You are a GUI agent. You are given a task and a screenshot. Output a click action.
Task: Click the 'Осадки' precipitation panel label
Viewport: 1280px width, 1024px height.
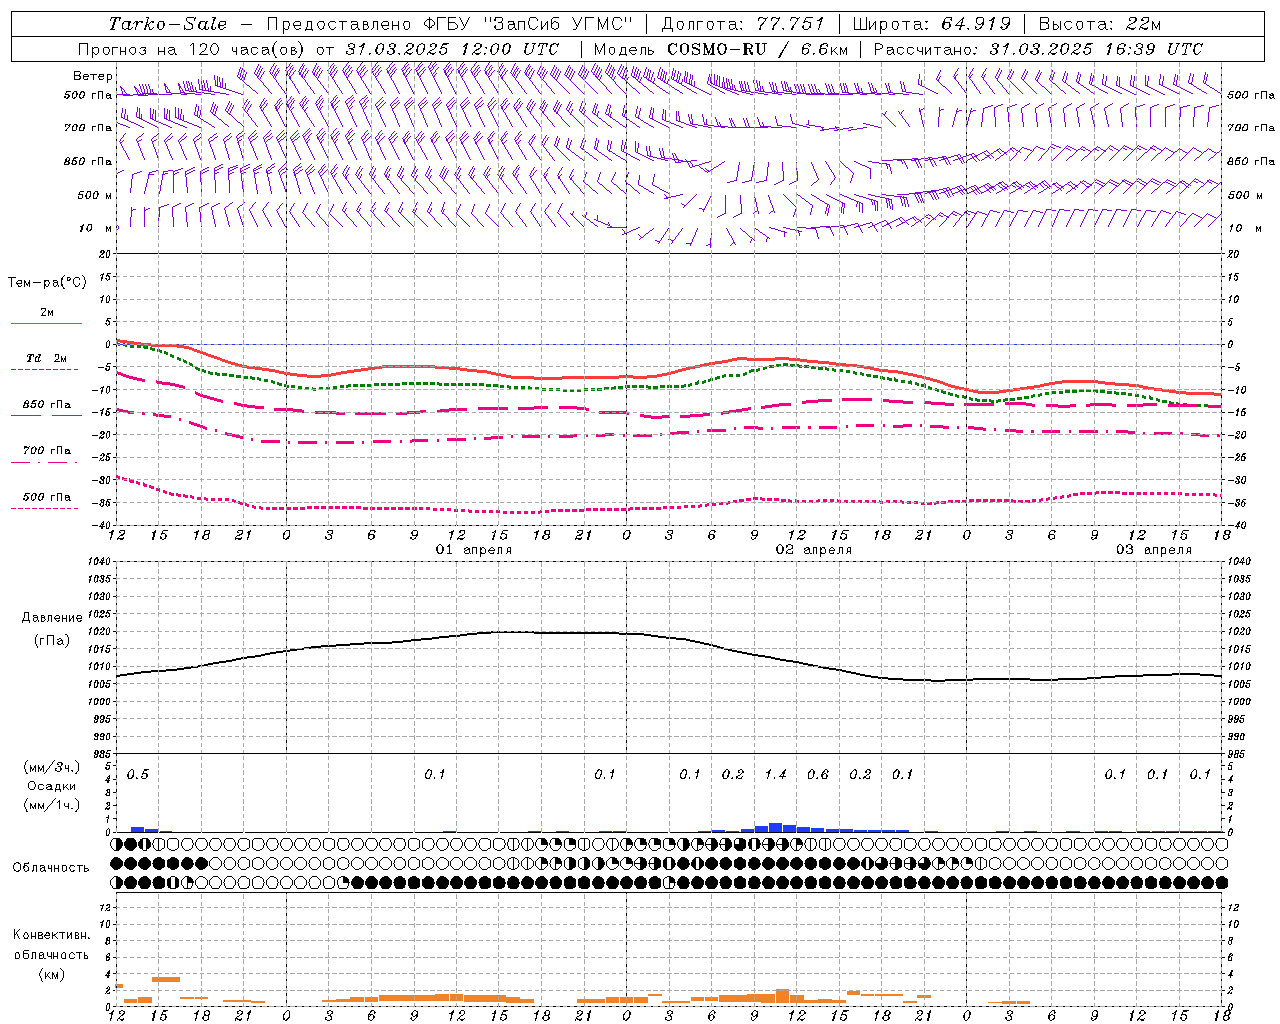tap(51, 786)
